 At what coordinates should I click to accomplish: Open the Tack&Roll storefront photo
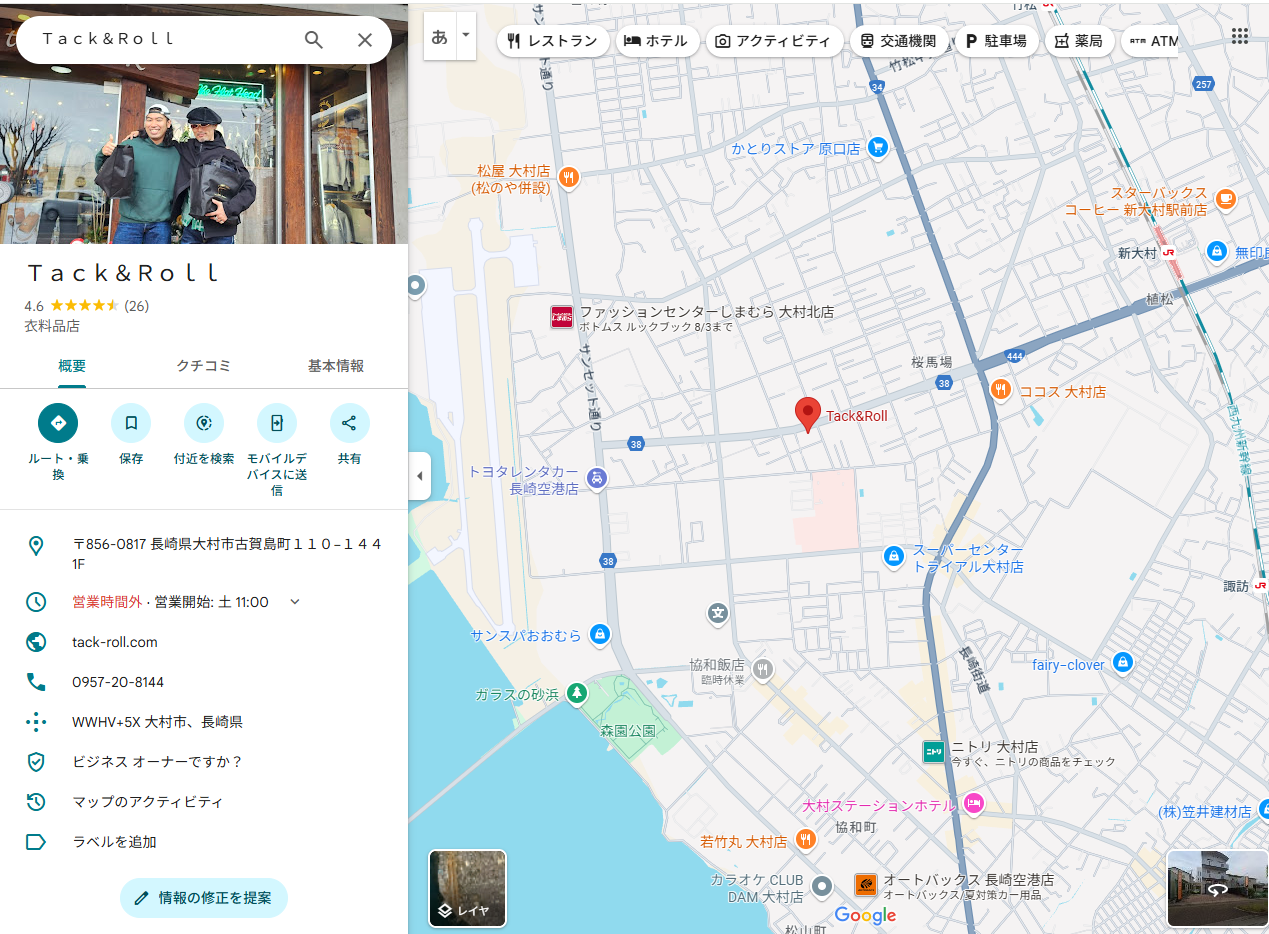[204, 154]
